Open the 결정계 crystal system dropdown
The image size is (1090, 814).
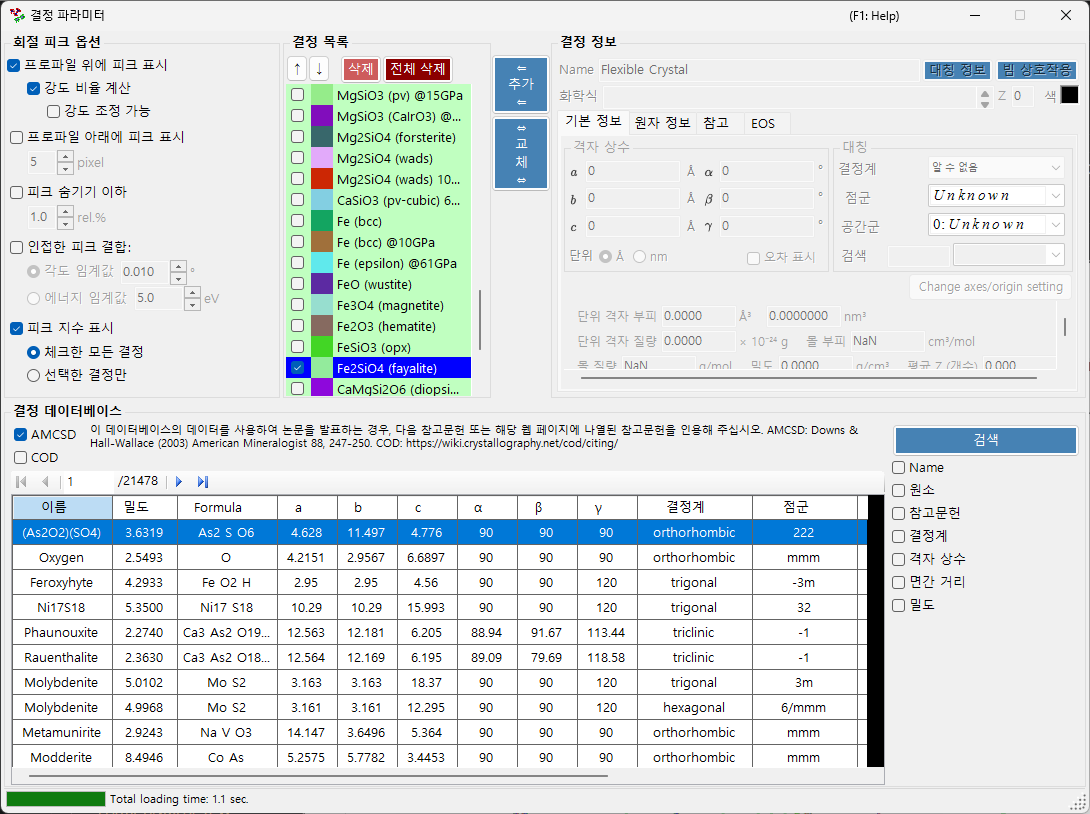(995, 168)
